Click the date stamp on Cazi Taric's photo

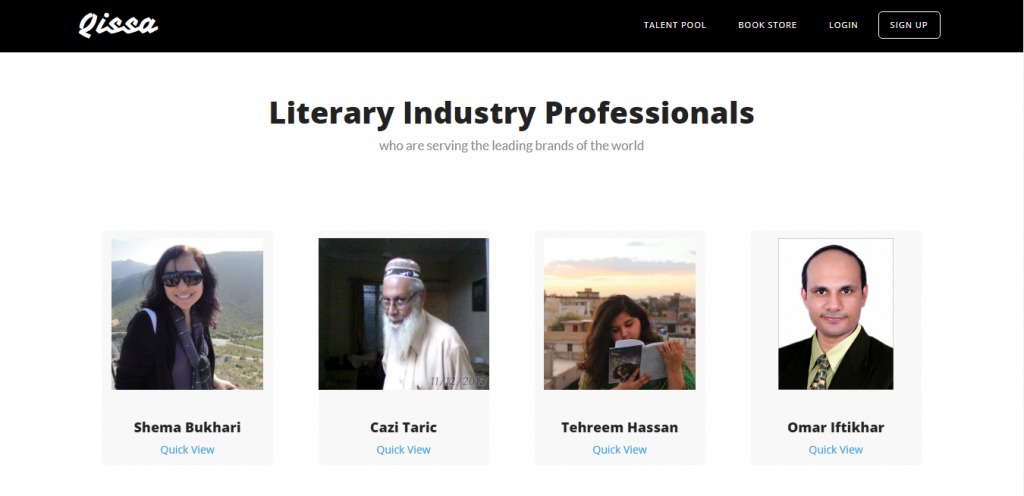(x=458, y=381)
